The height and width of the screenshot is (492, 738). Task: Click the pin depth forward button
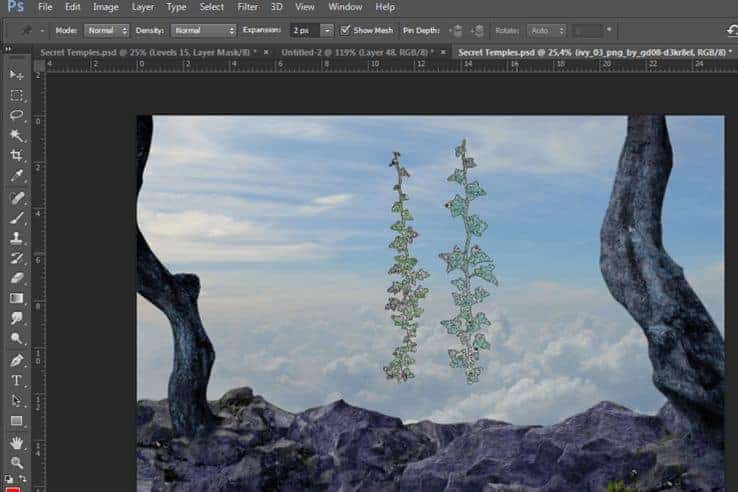tap(456, 31)
